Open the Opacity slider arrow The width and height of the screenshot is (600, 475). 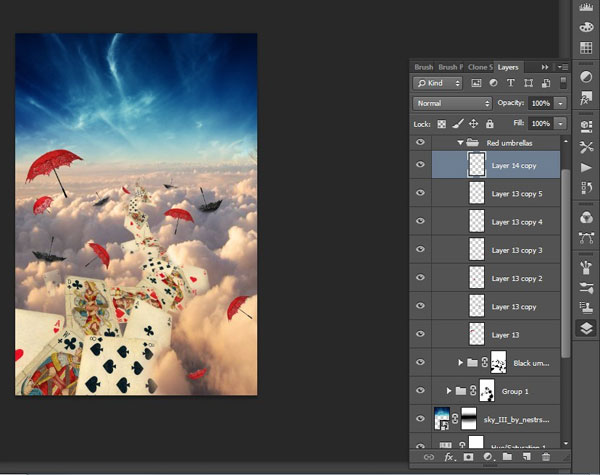tap(561, 103)
